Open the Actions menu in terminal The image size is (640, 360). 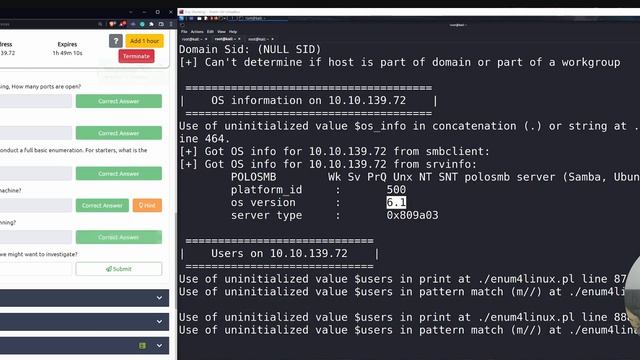[x=197, y=31]
